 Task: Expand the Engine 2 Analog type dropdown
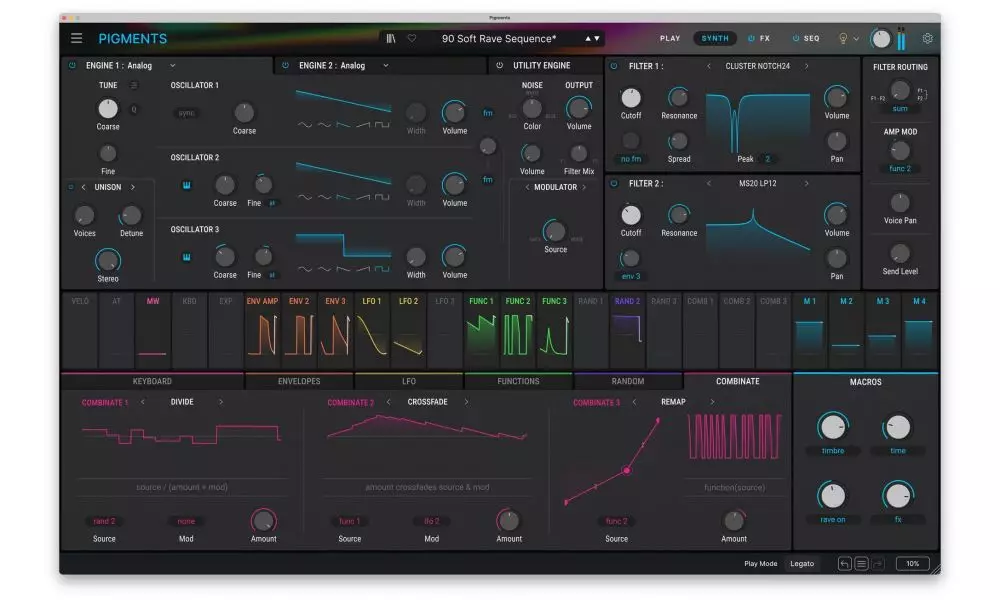[x=386, y=66]
